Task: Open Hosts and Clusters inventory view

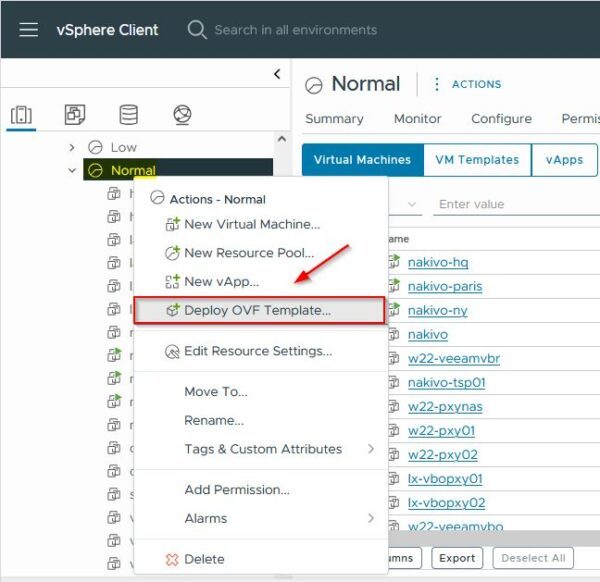Action: pyautogui.click(x=21, y=115)
